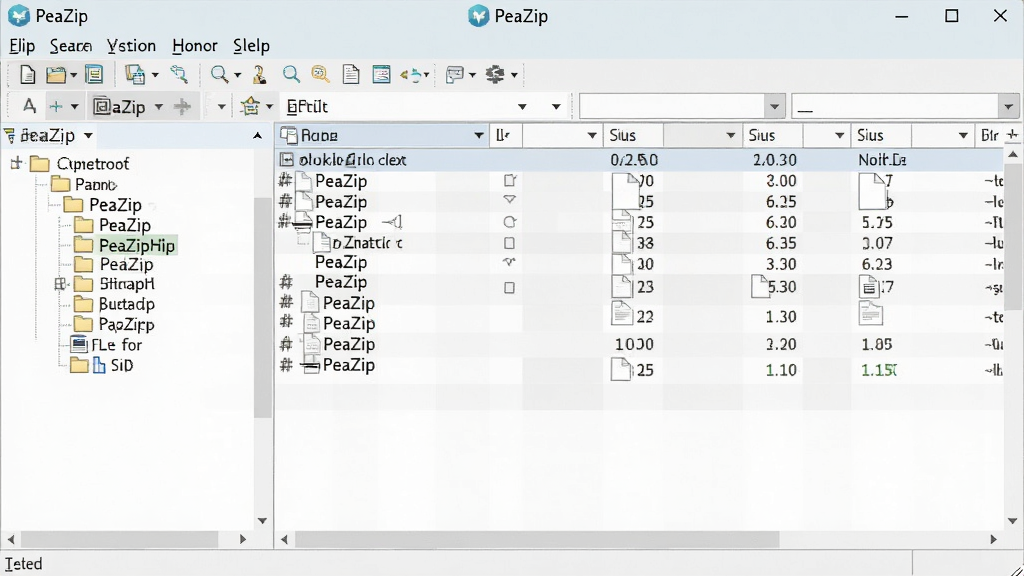Open the Rape column header dropdown
1024x576 pixels.
pyautogui.click(x=479, y=135)
